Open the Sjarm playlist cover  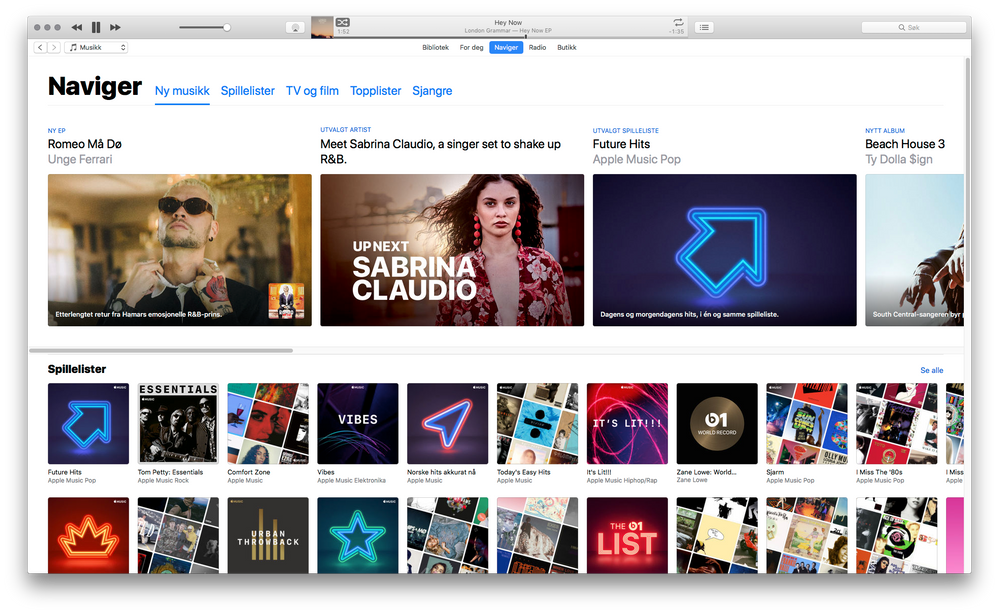[807, 423]
